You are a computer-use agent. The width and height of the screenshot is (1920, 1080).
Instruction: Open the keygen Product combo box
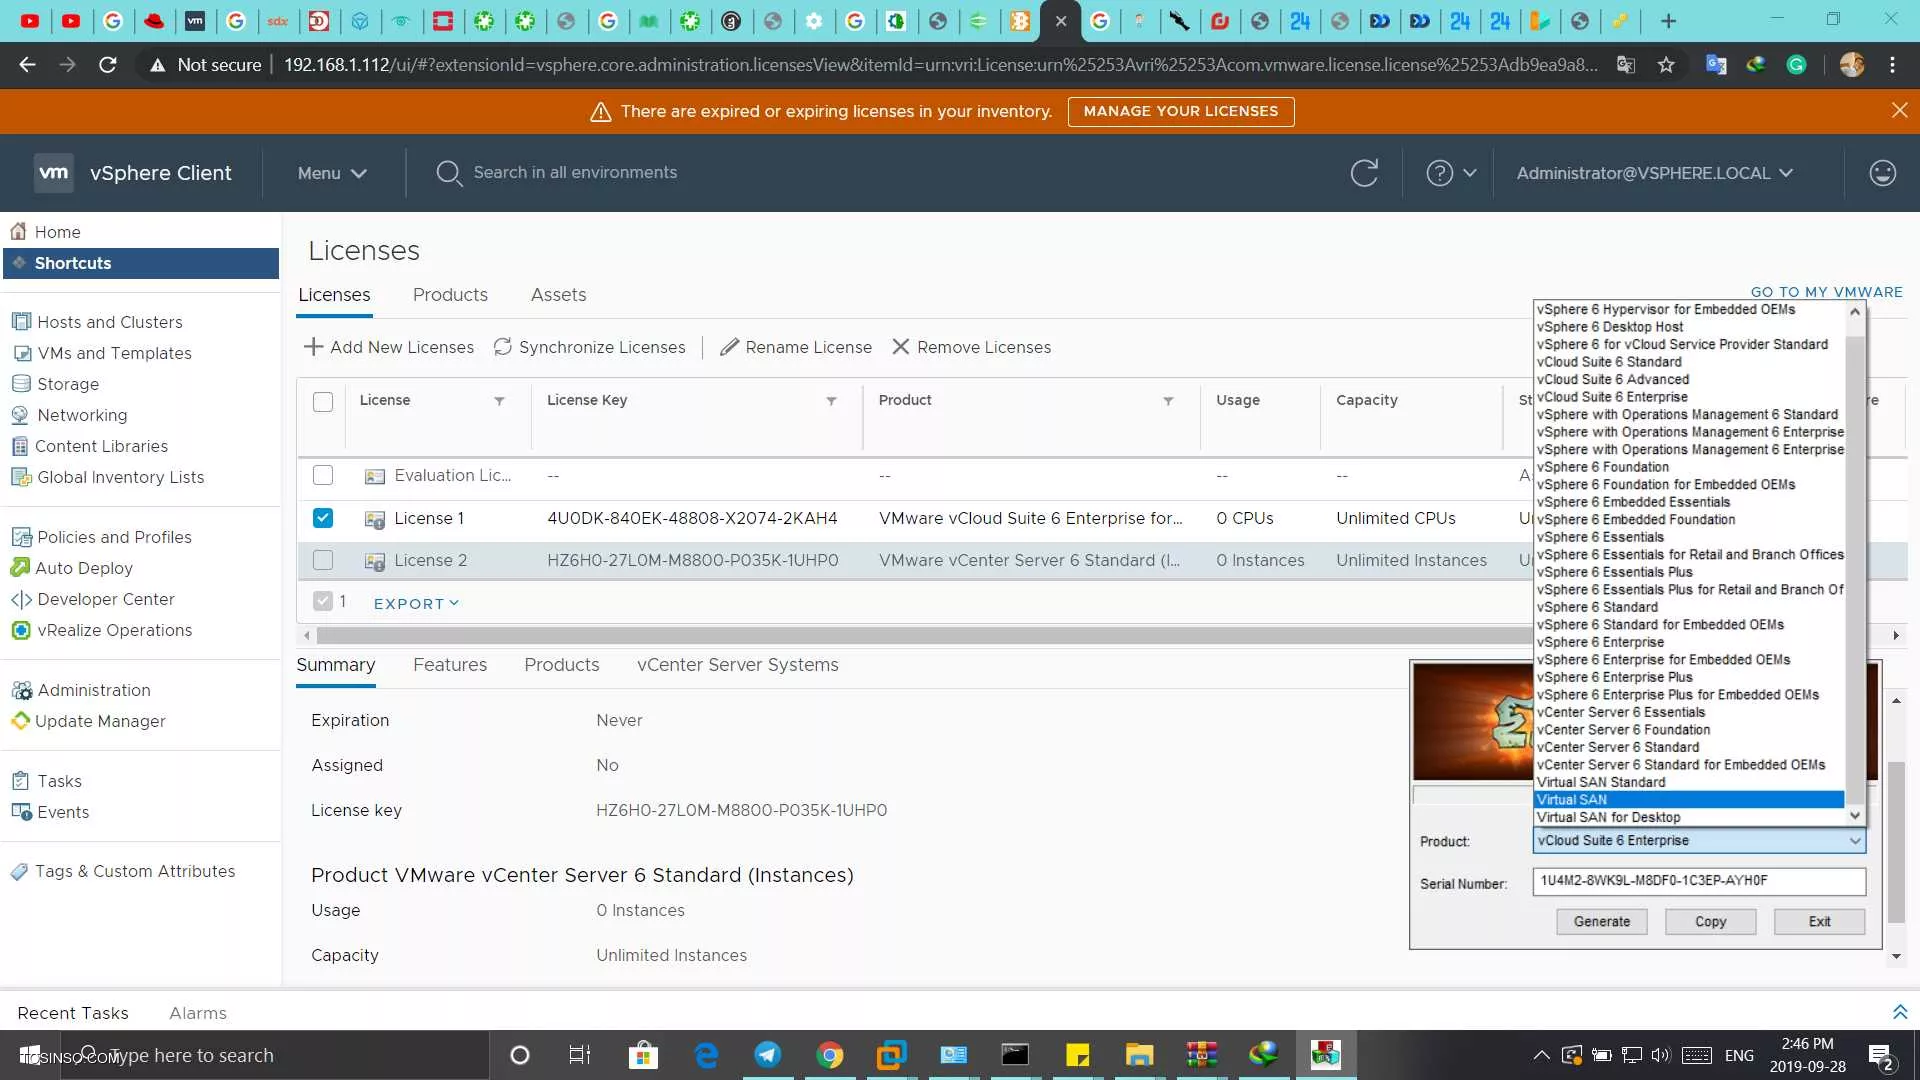point(1699,841)
